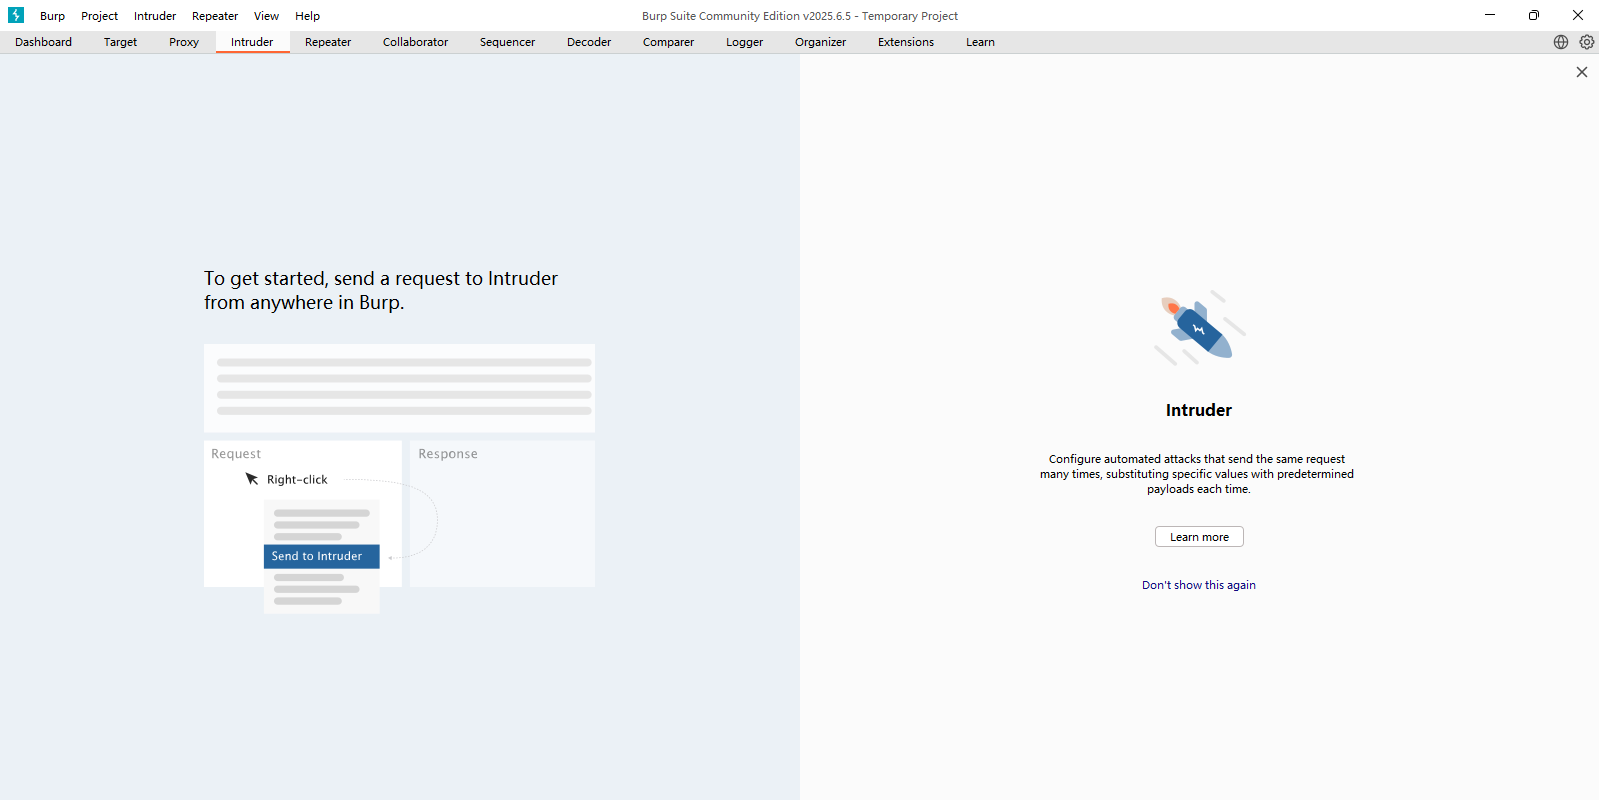Viewport: 1599px width, 800px height.
Task: Switch to the Dashboard tab
Action: tap(43, 42)
